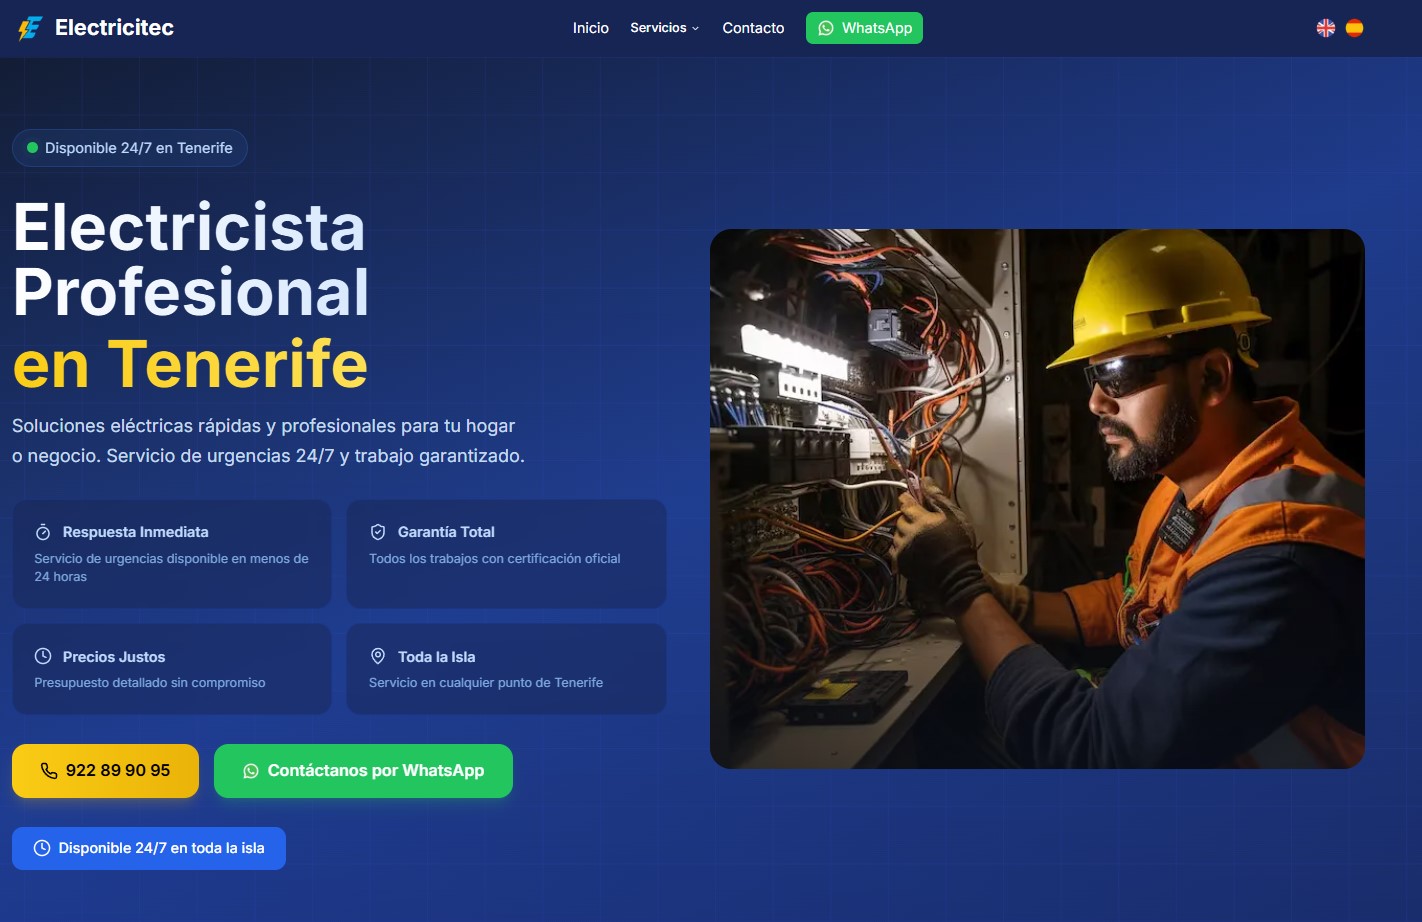1422x922 pixels.
Task: Go to the Inicio page
Action: (590, 28)
